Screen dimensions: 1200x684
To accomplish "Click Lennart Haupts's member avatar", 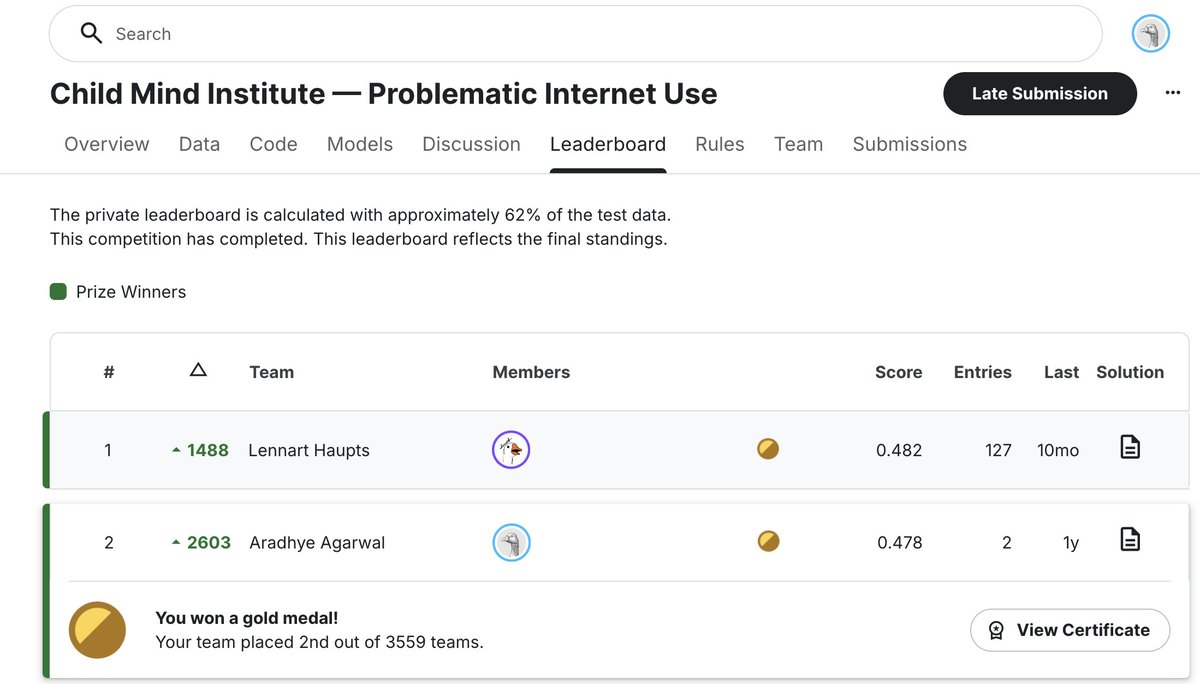I will [x=511, y=449].
